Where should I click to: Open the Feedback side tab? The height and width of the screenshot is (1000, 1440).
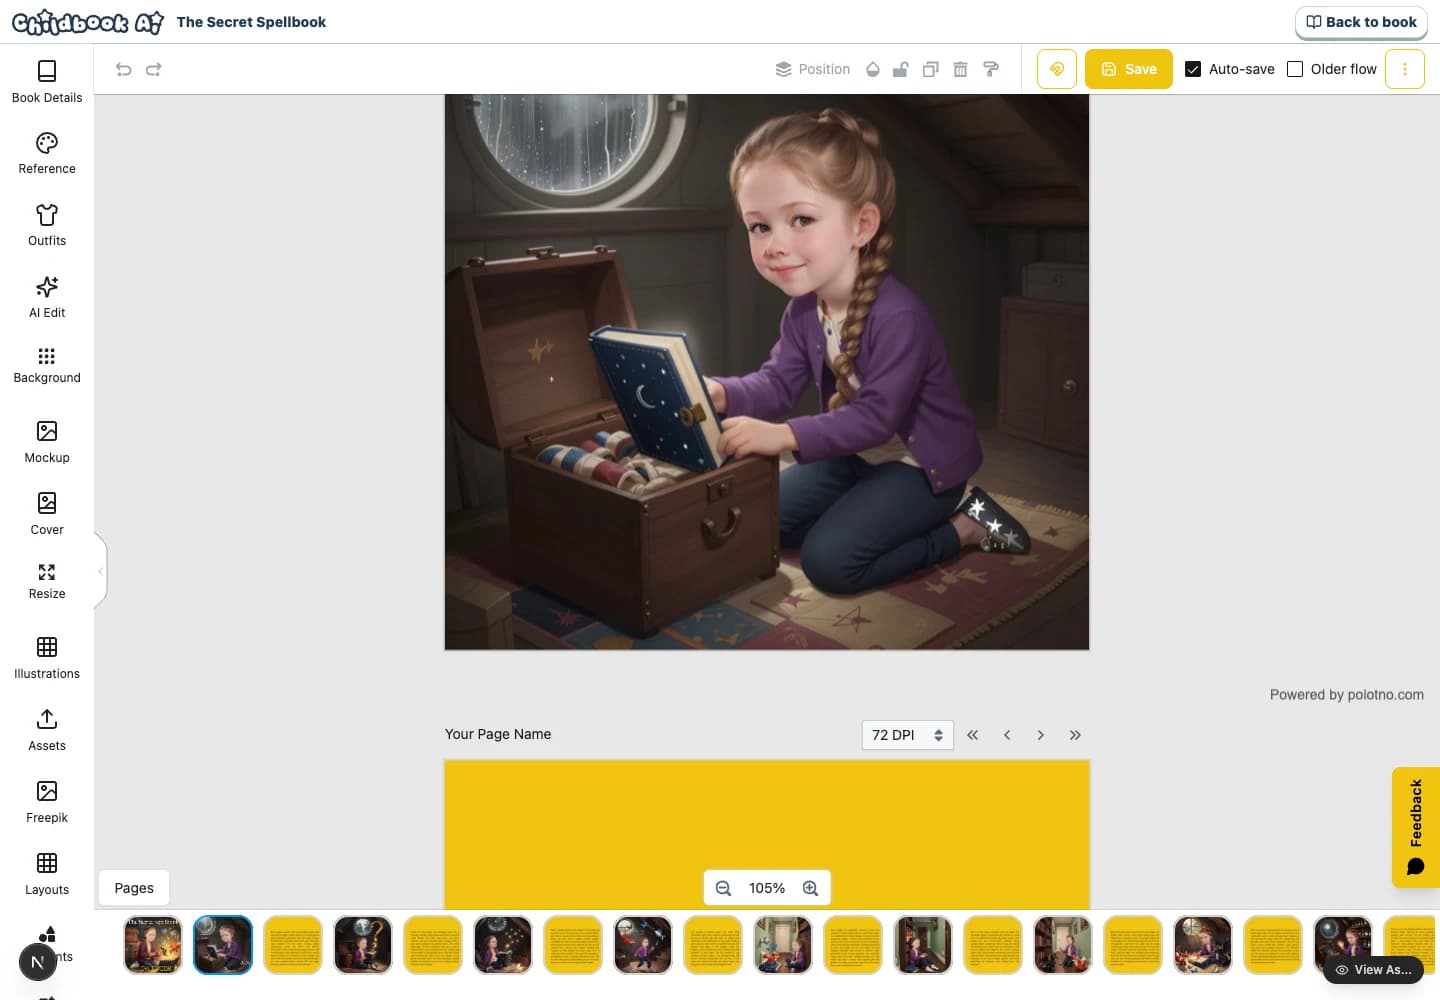coord(1416,827)
